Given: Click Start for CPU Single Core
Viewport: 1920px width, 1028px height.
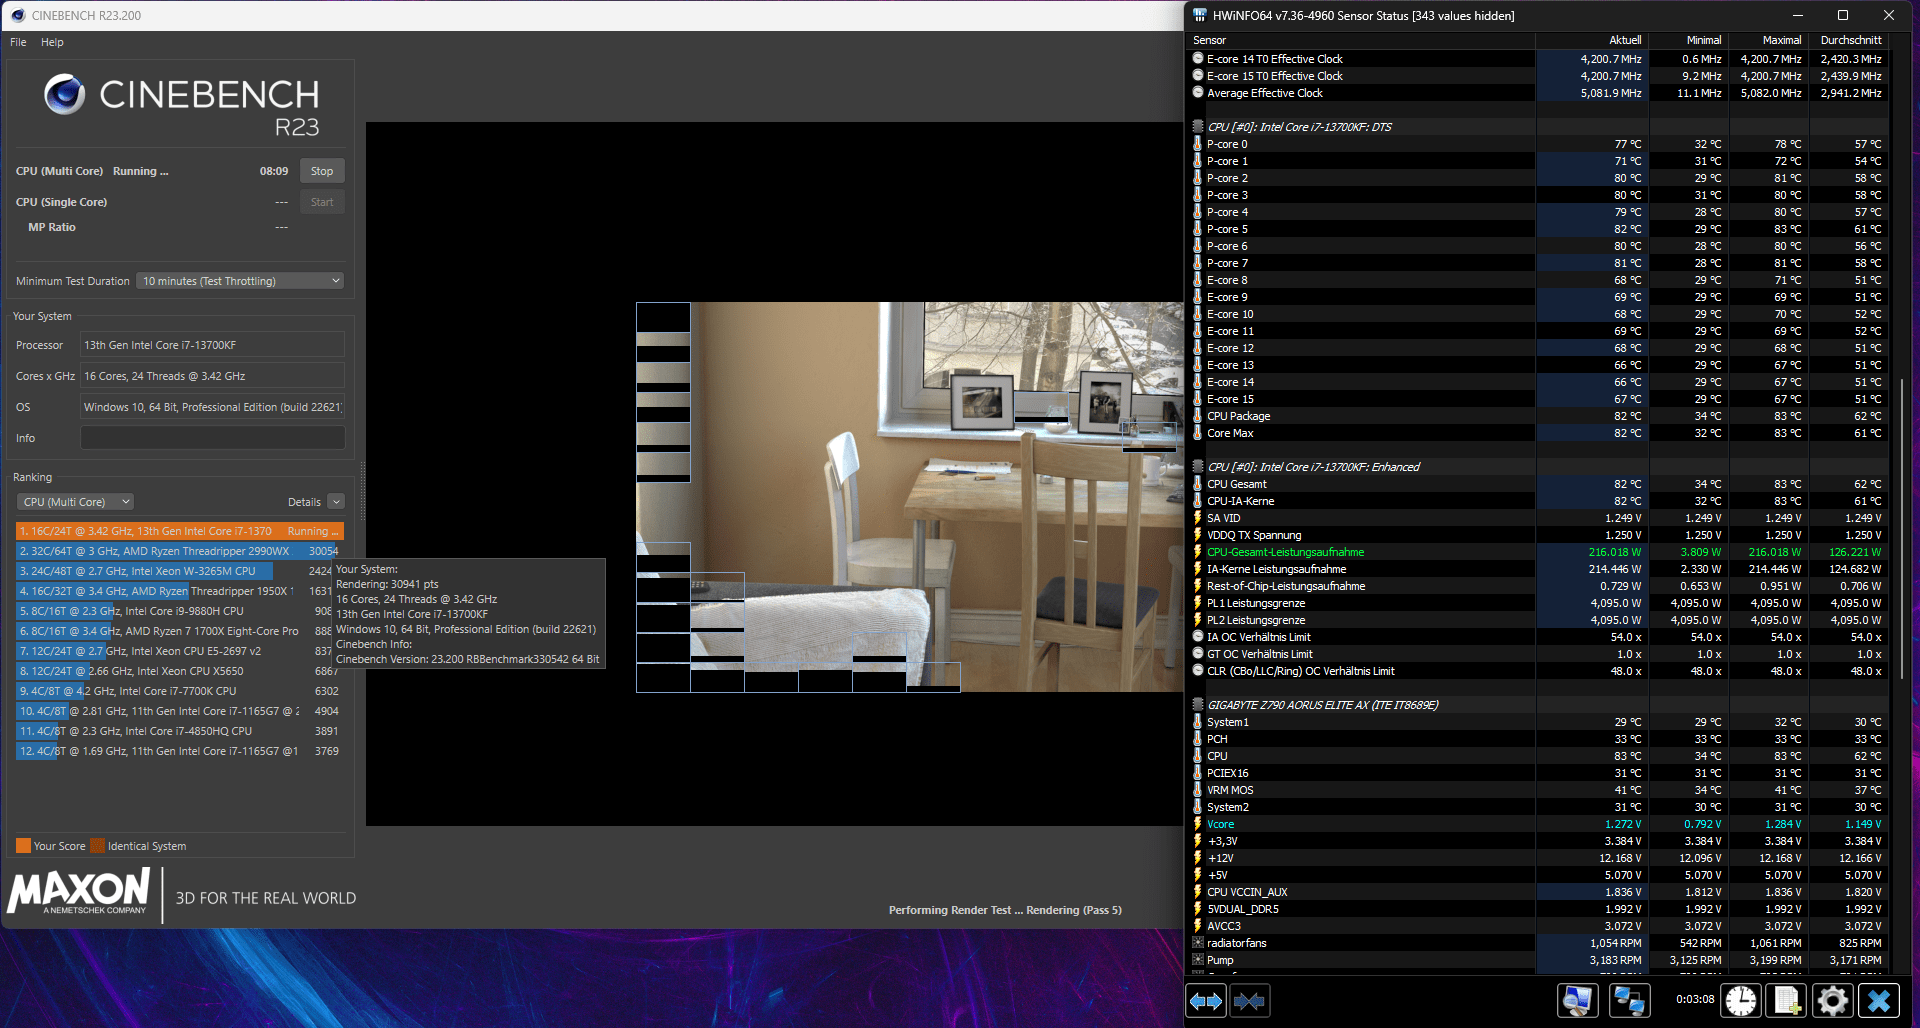Looking at the screenshot, I should [322, 202].
